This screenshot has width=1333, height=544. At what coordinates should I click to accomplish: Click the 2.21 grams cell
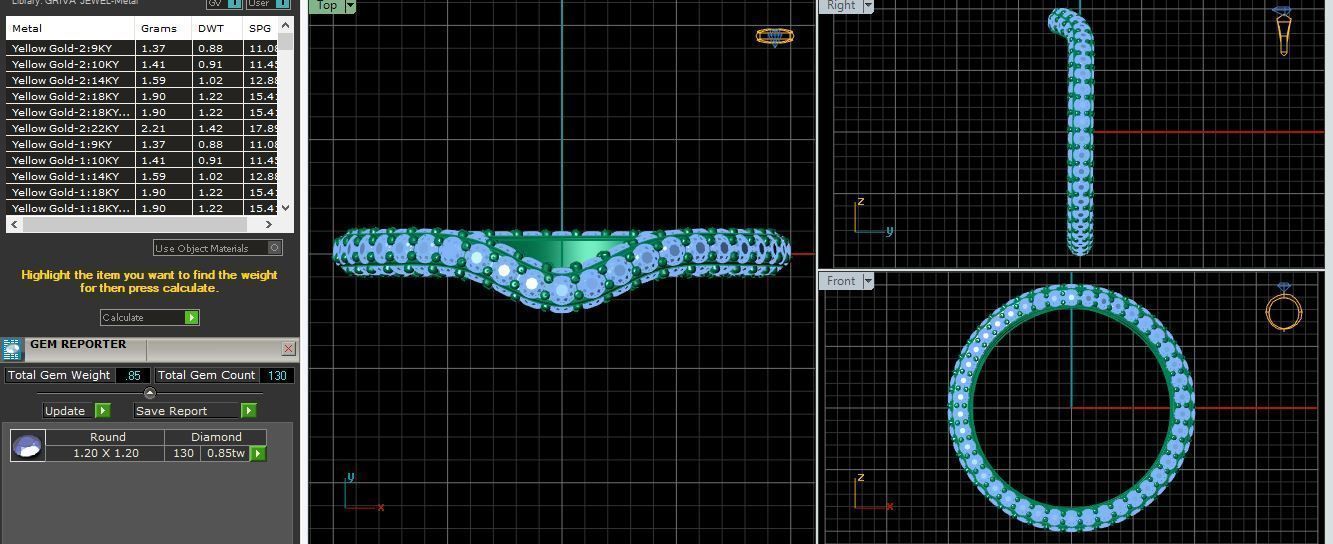[x=163, y=128]
